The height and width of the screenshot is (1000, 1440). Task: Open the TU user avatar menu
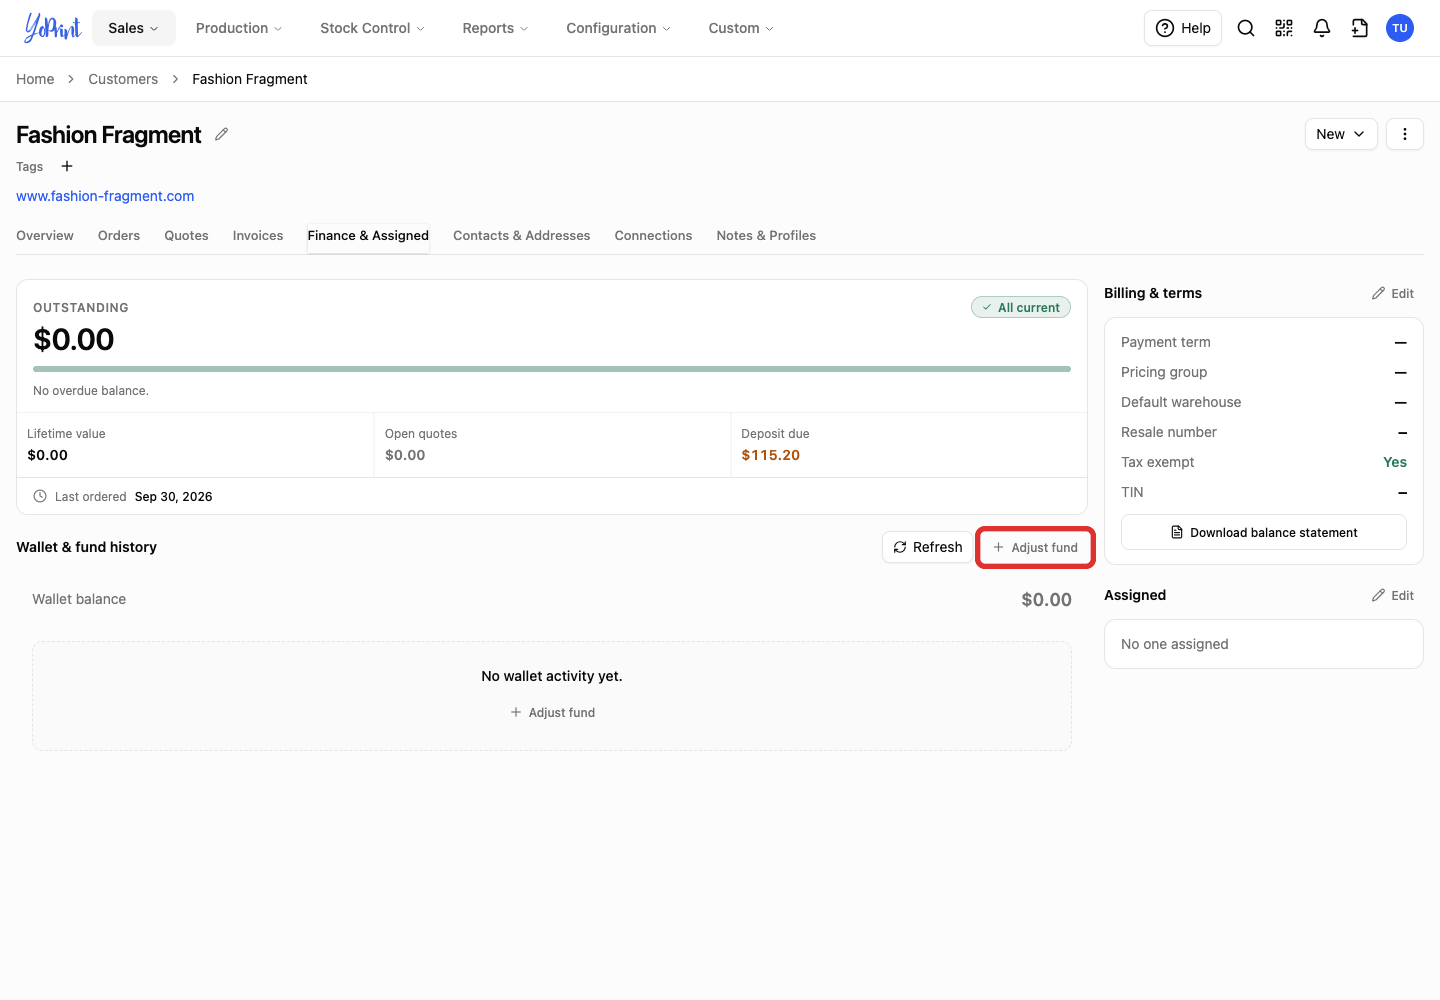coord(1400,28)
